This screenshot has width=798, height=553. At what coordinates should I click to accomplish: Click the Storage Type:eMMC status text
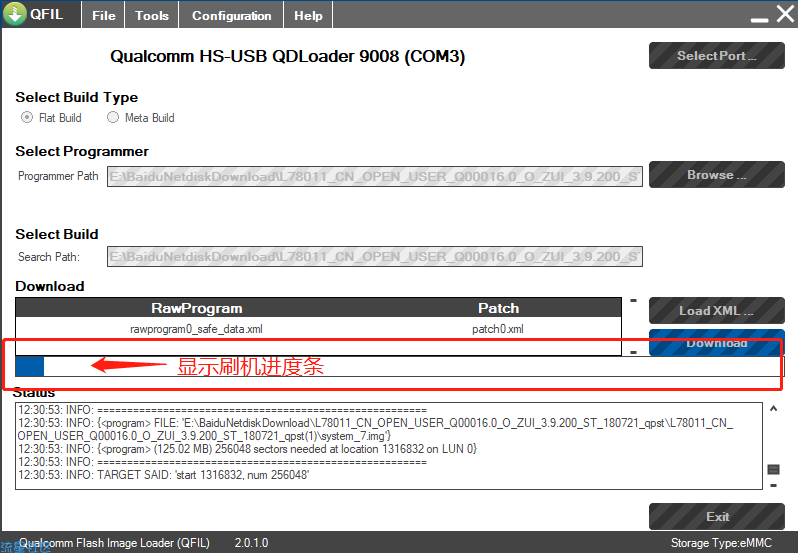(x=721, y=543)
